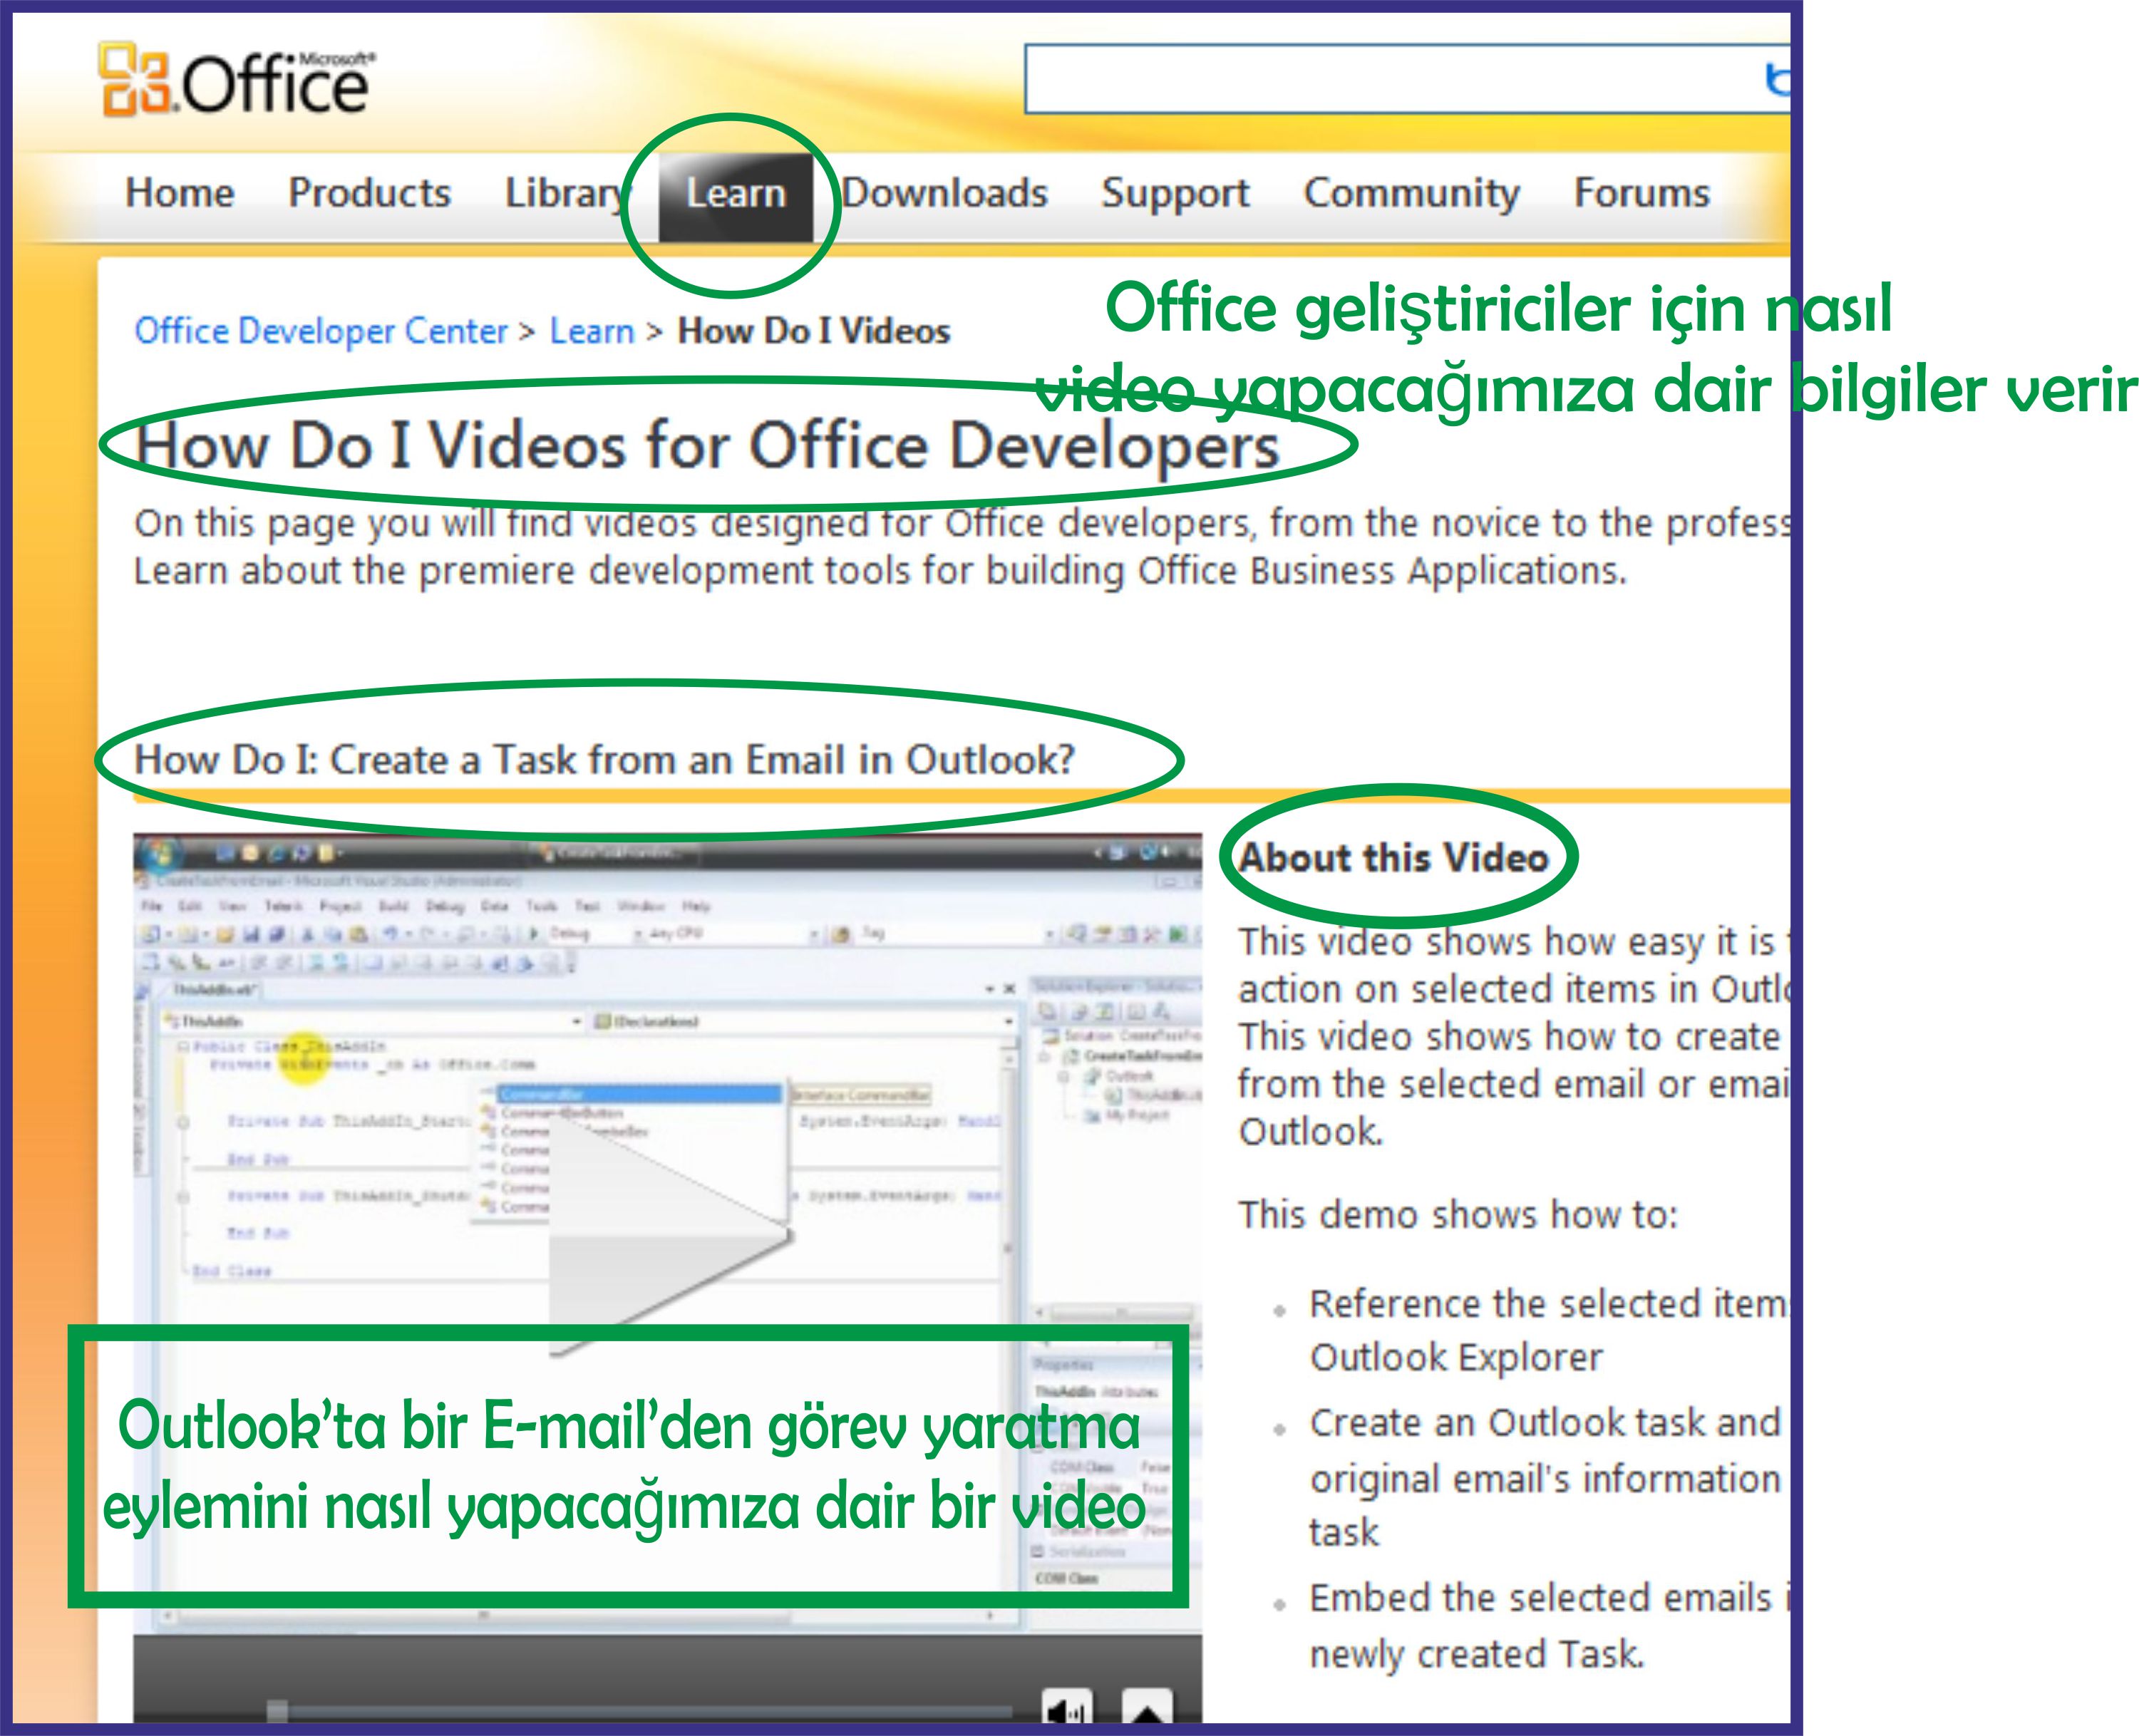Open the Community navigation tab
The width and height of the screenshot is (2139, 1736).
point(1411,193)
